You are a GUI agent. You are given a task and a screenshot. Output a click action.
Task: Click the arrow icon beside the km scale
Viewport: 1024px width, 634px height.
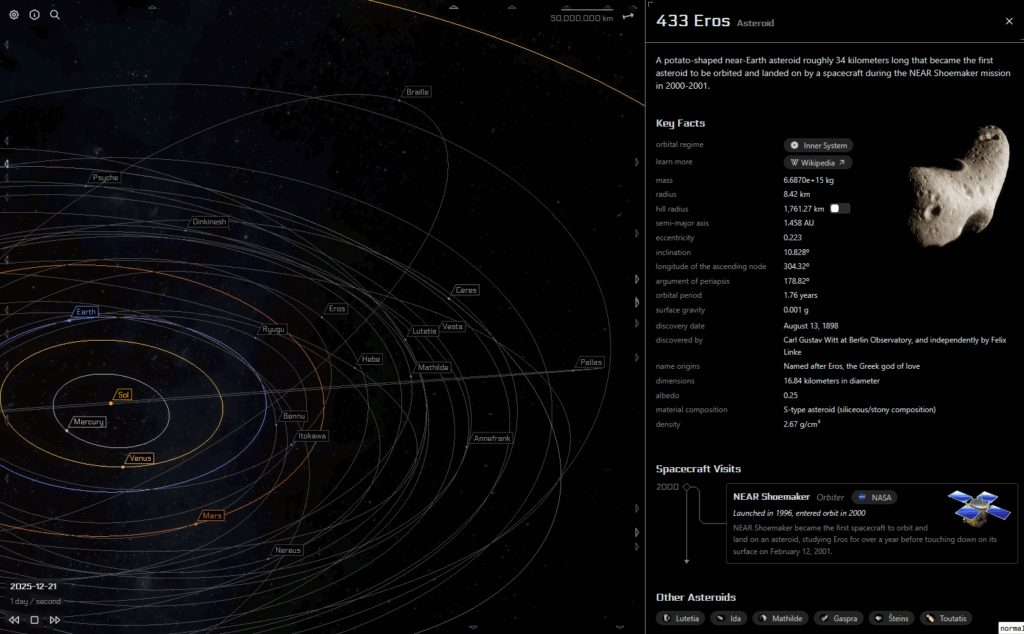(628, 16)
